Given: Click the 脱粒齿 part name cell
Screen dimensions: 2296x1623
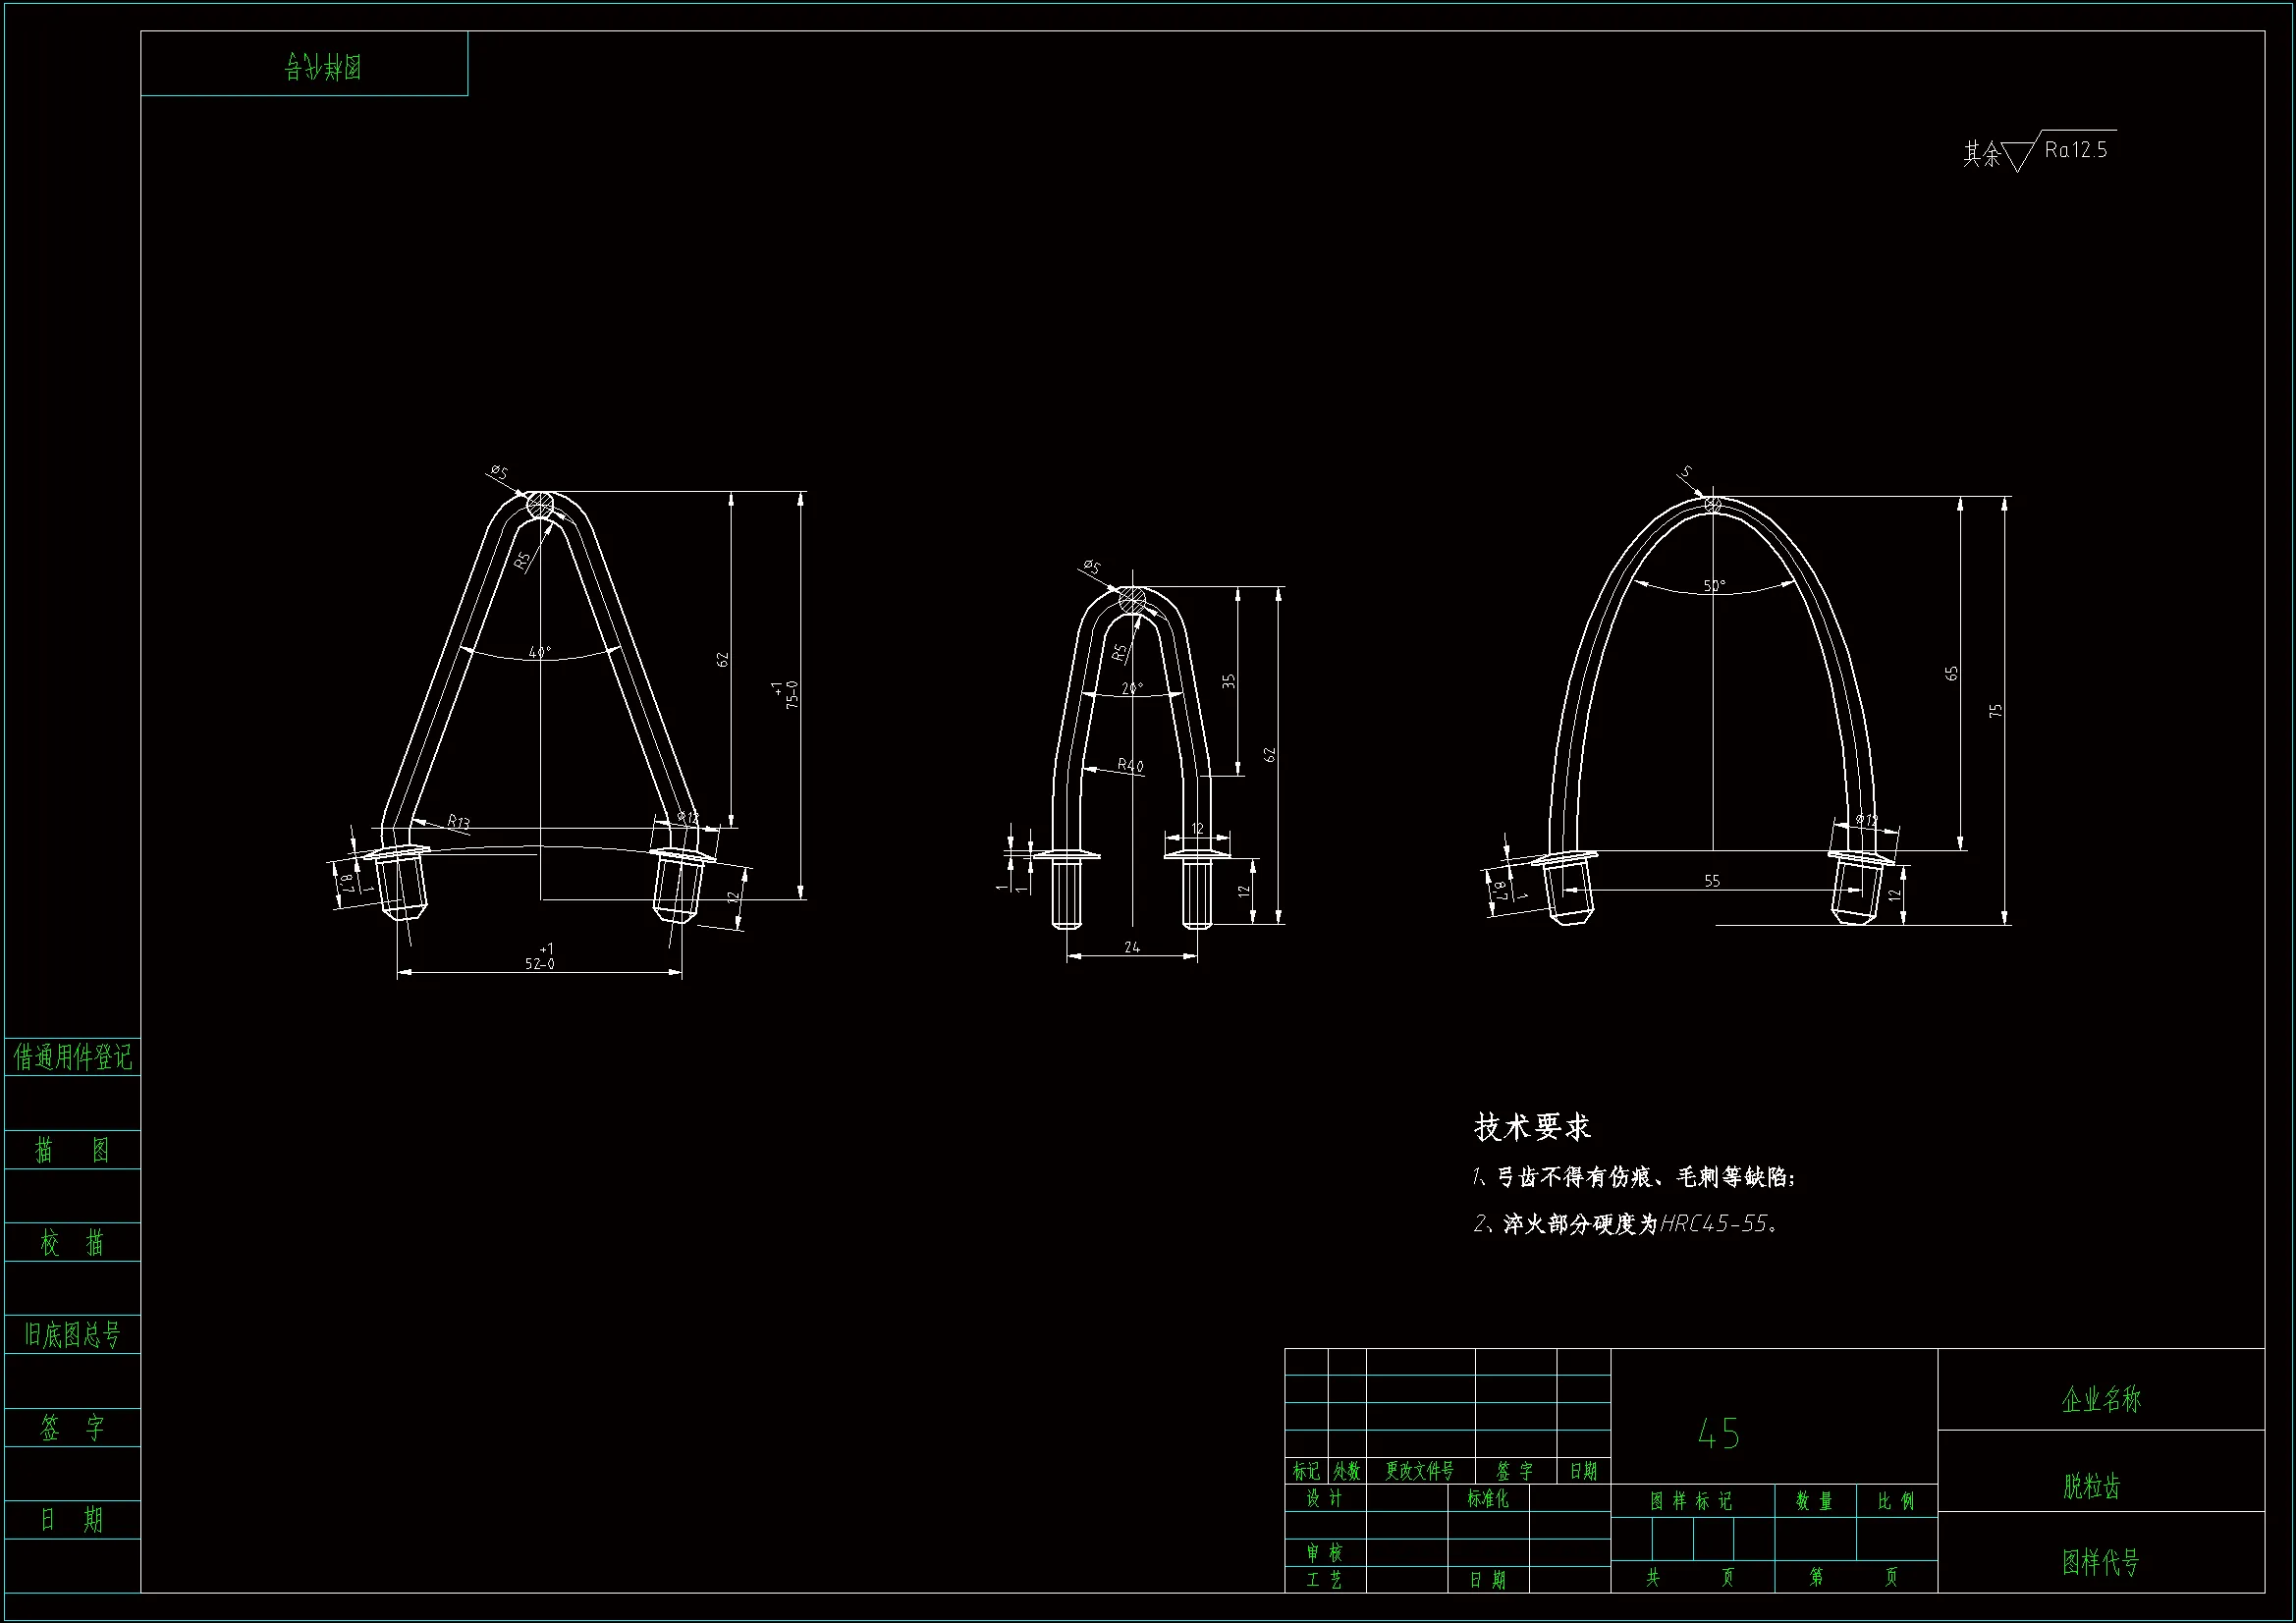Looking at the screenshot, I should pyautogui.click(x=2091, y=1486).
